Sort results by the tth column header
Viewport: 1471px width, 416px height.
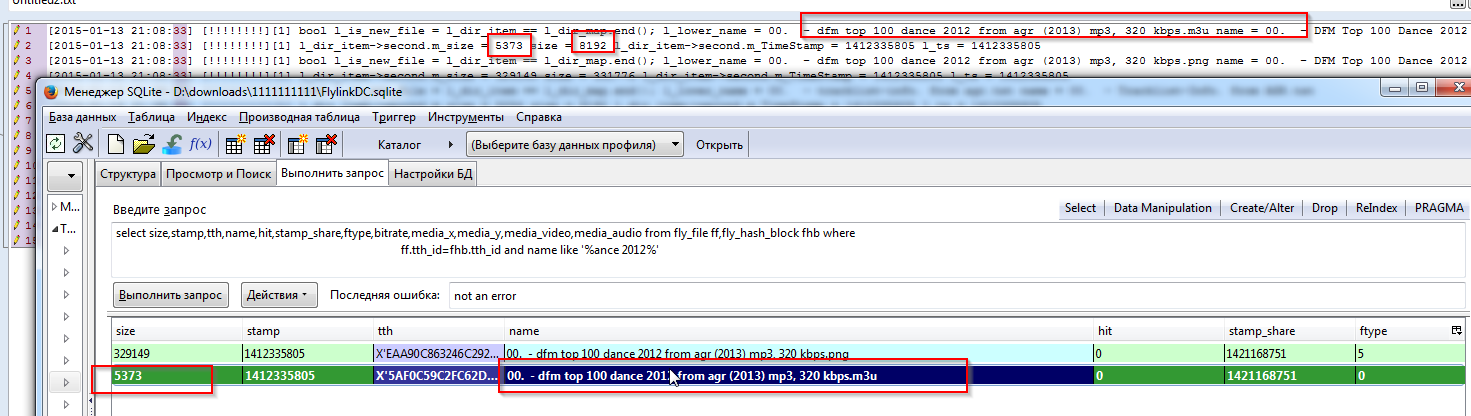439,331
